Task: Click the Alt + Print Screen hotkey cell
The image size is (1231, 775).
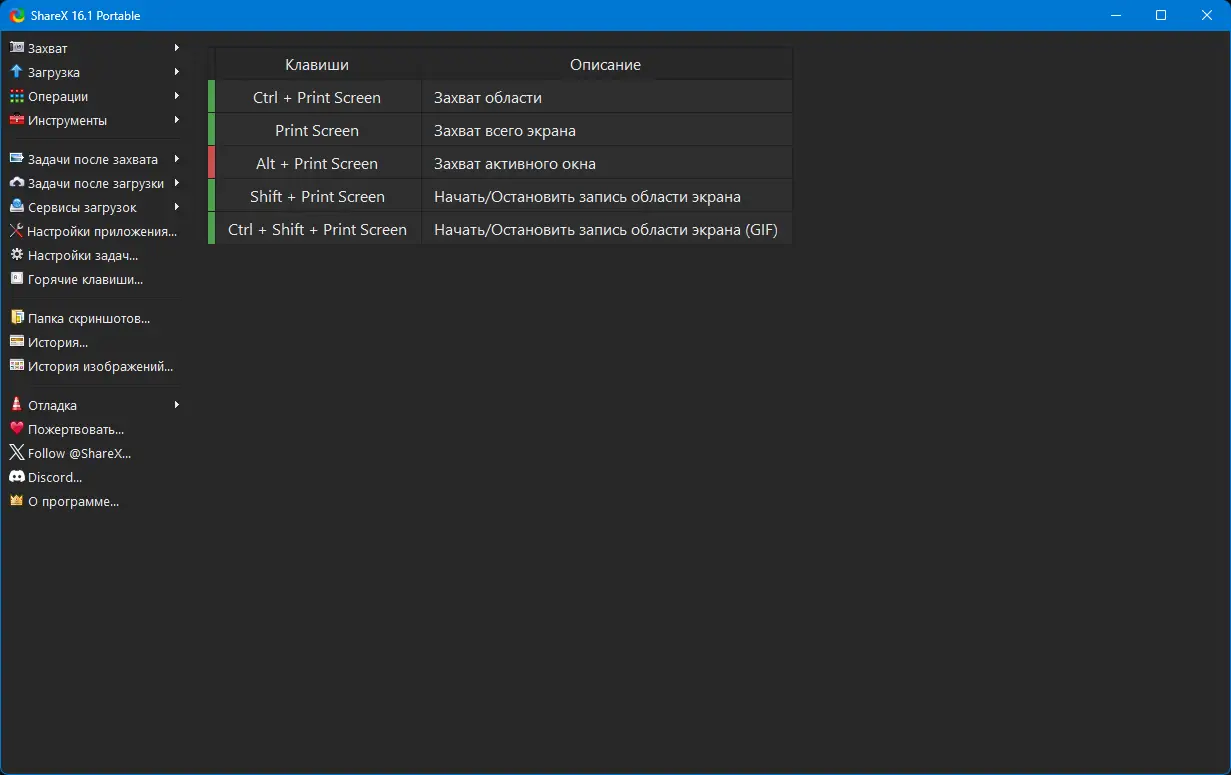Action: [317, 163]
